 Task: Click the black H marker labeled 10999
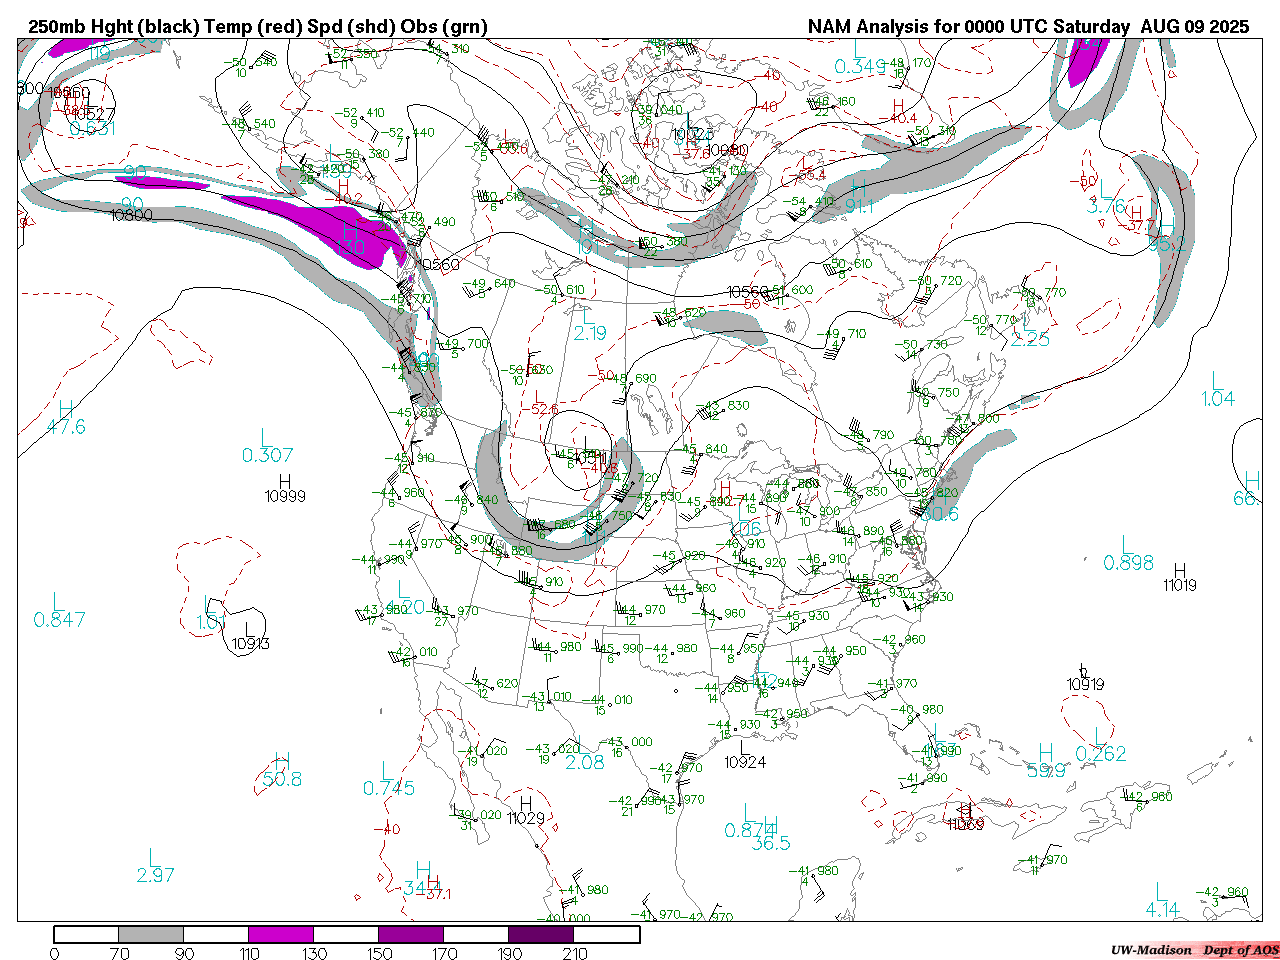coord(285,482)
